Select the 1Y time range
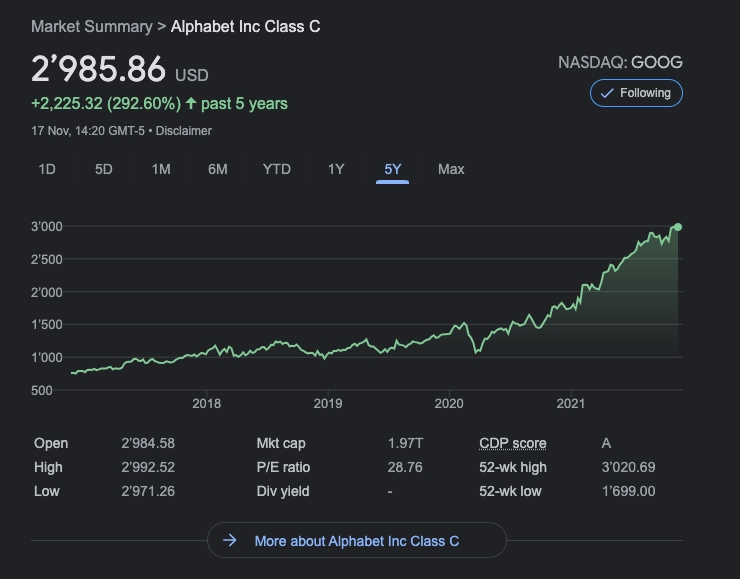740x579 pixels. point(336,169)
